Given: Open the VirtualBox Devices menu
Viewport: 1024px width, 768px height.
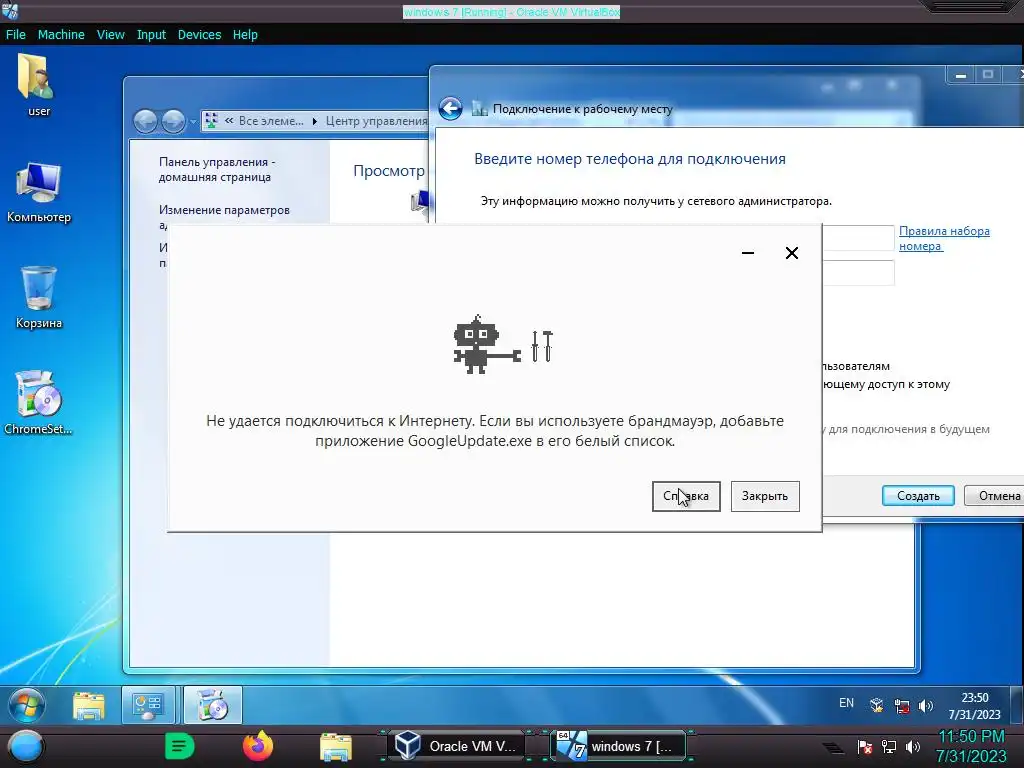Looking at the screenshot, I should pyautogui.click(x=199, y=35).
